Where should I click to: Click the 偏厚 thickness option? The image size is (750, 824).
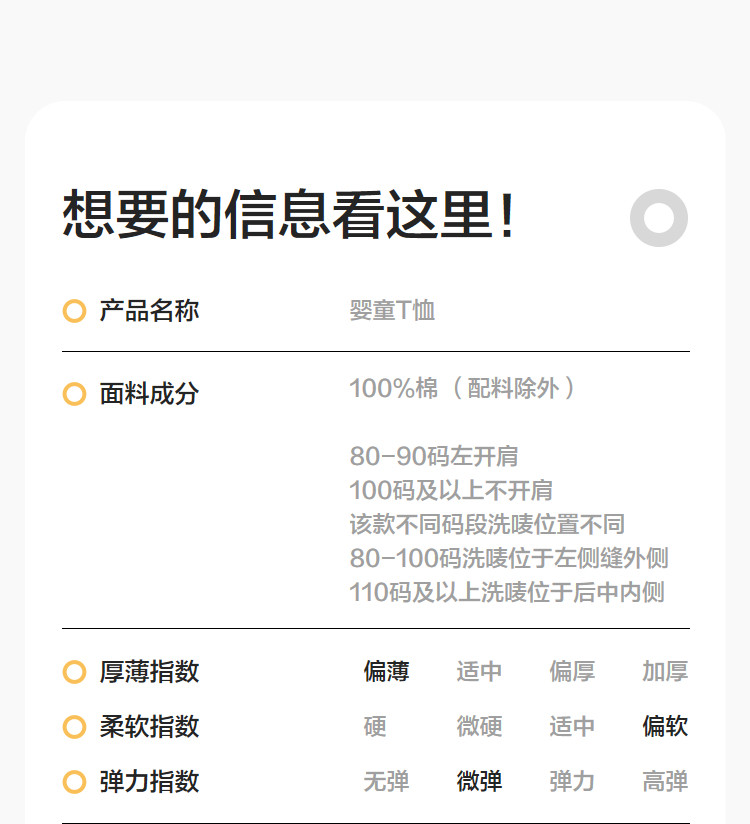coord(572,672)
